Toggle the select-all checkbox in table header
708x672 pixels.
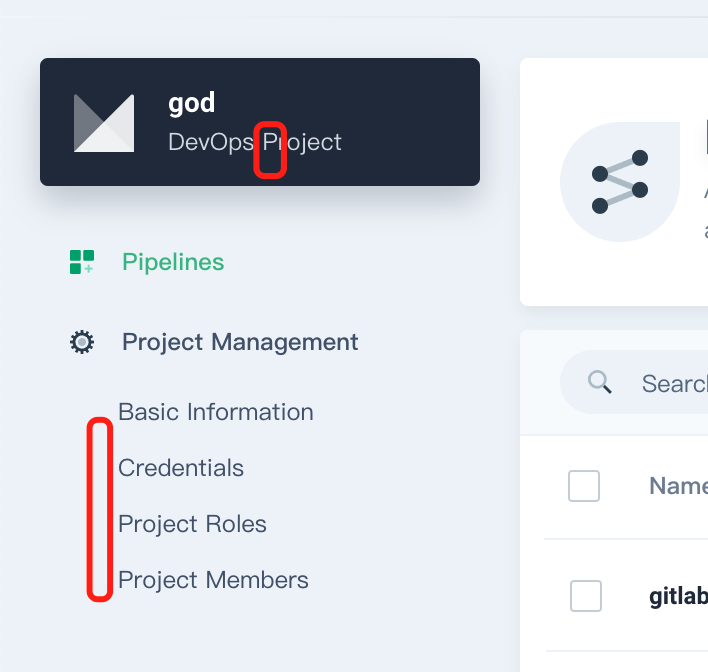tap(584, 486)
